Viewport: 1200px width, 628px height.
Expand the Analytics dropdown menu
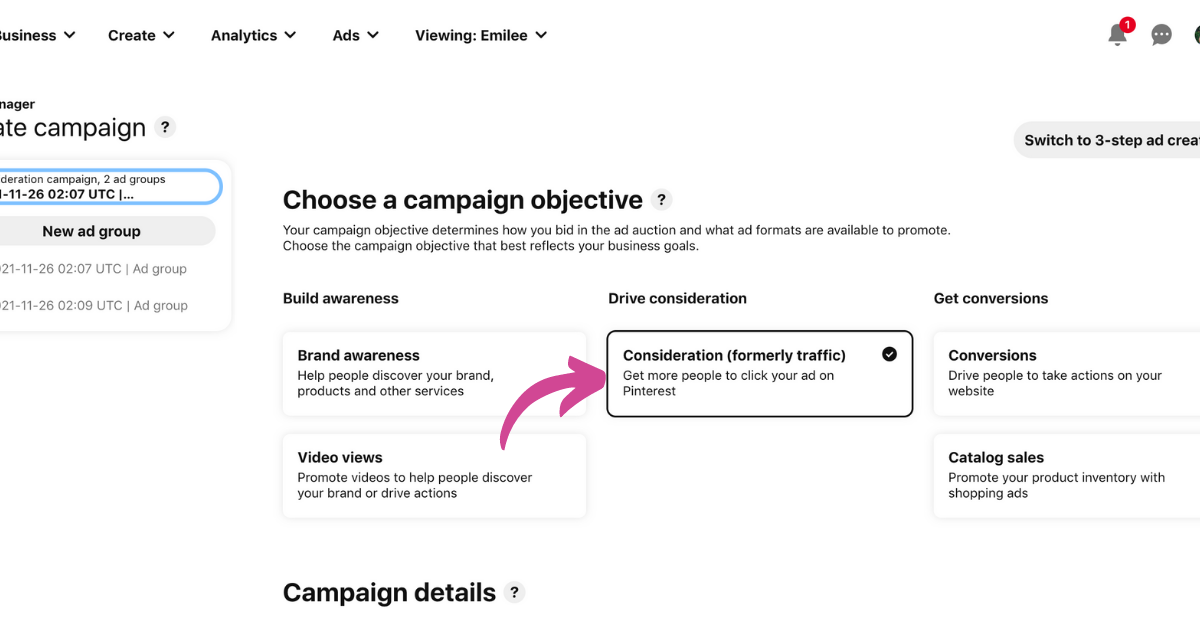click(x=253, y=35)
